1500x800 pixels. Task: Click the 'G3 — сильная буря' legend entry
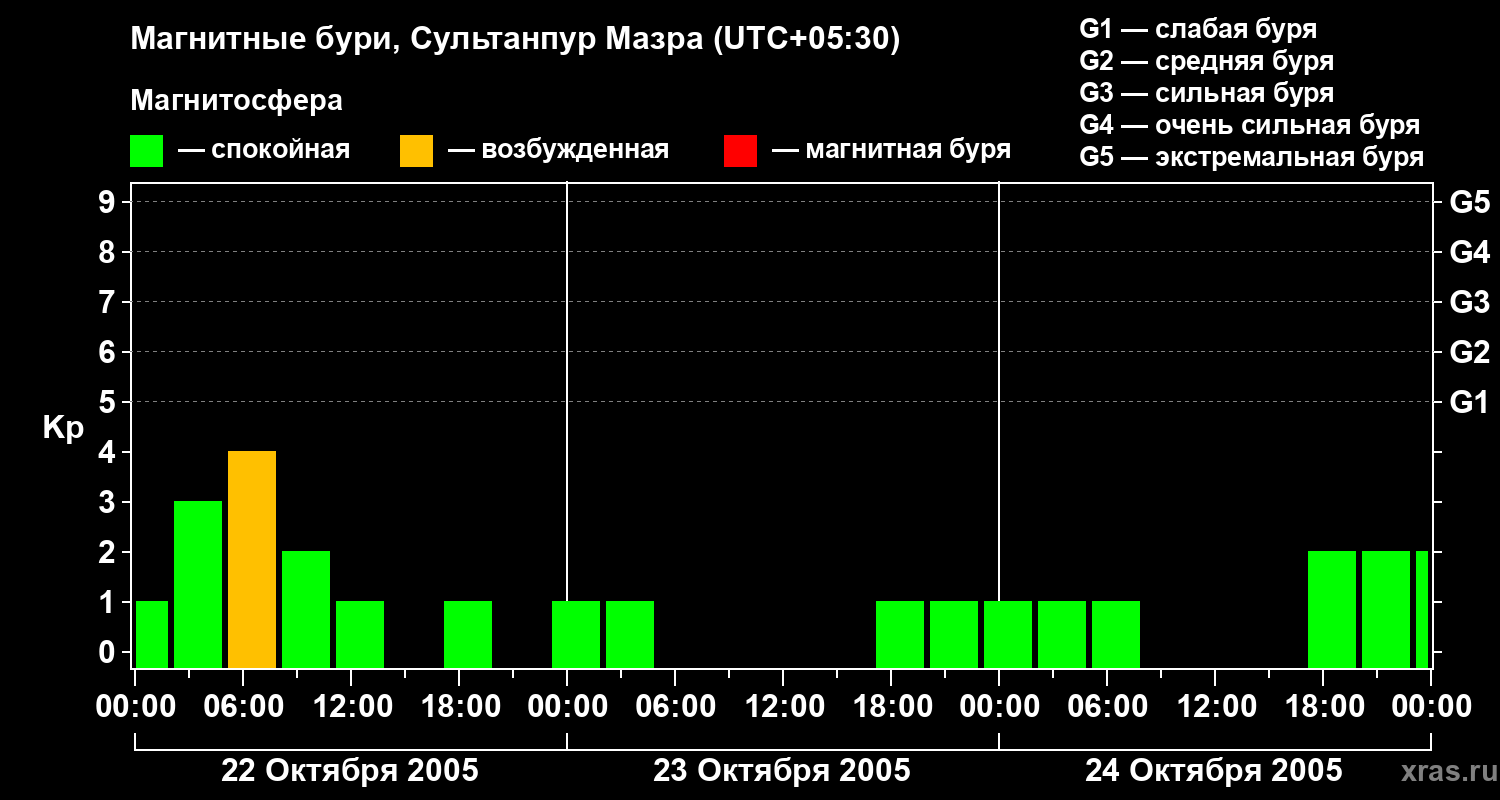point(1206,93)
